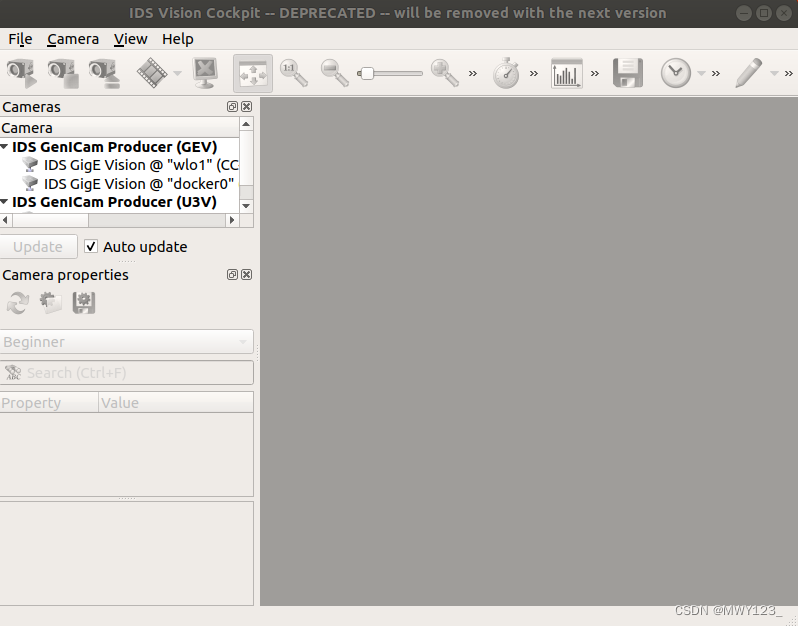798x626 pixels.
Task: Open the histogram chart icon
Action: (x=566, y=73)
